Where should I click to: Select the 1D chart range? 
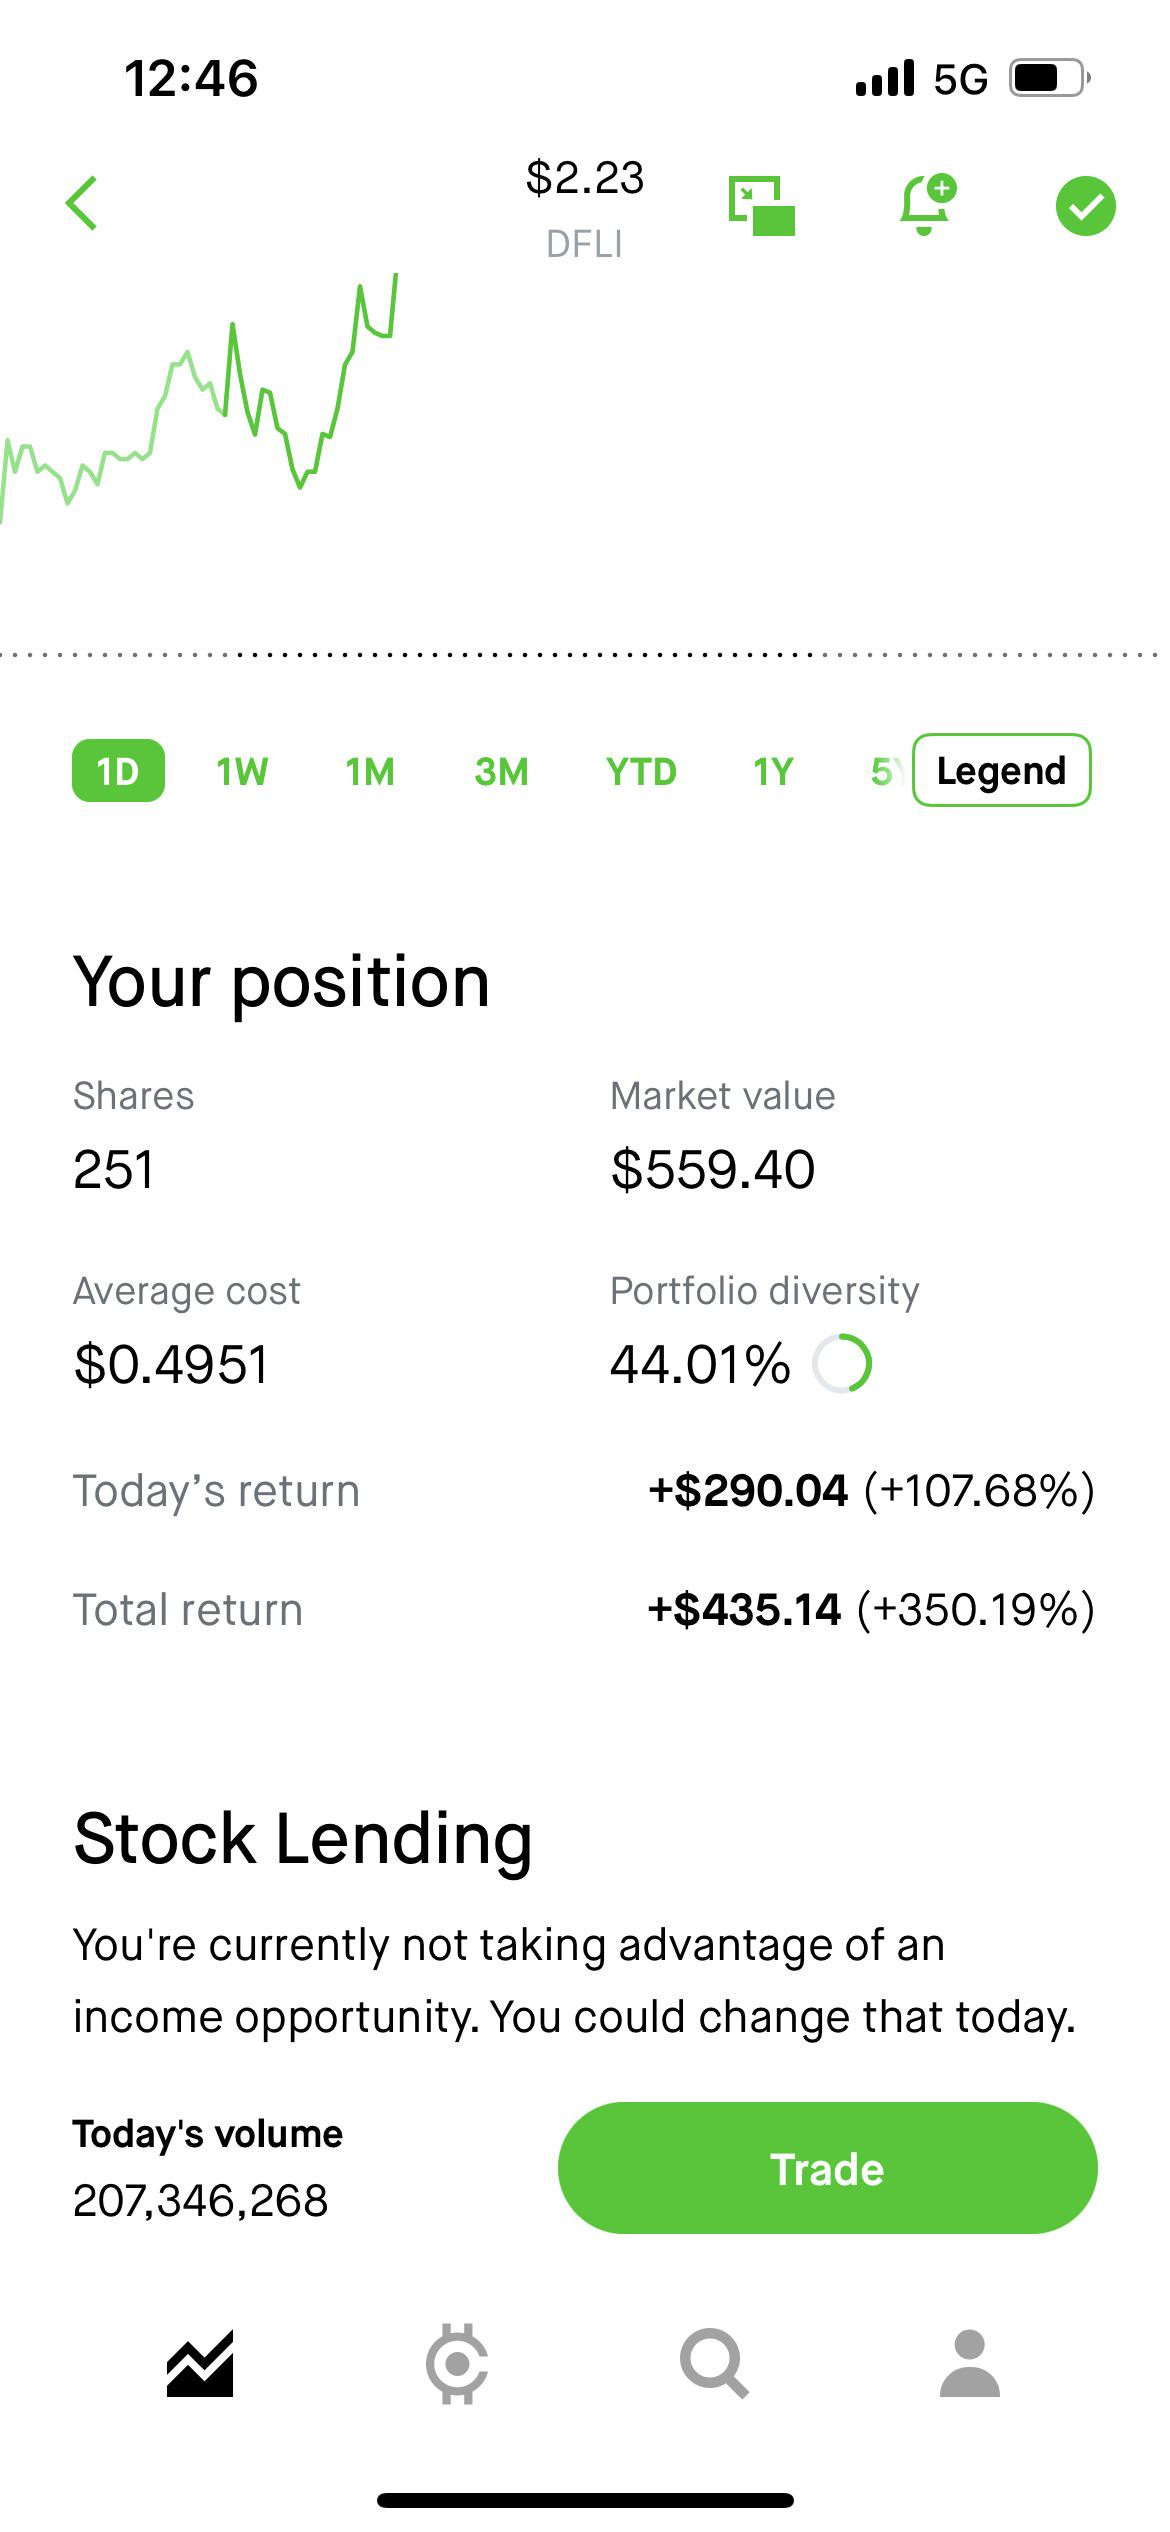[118, 771]
